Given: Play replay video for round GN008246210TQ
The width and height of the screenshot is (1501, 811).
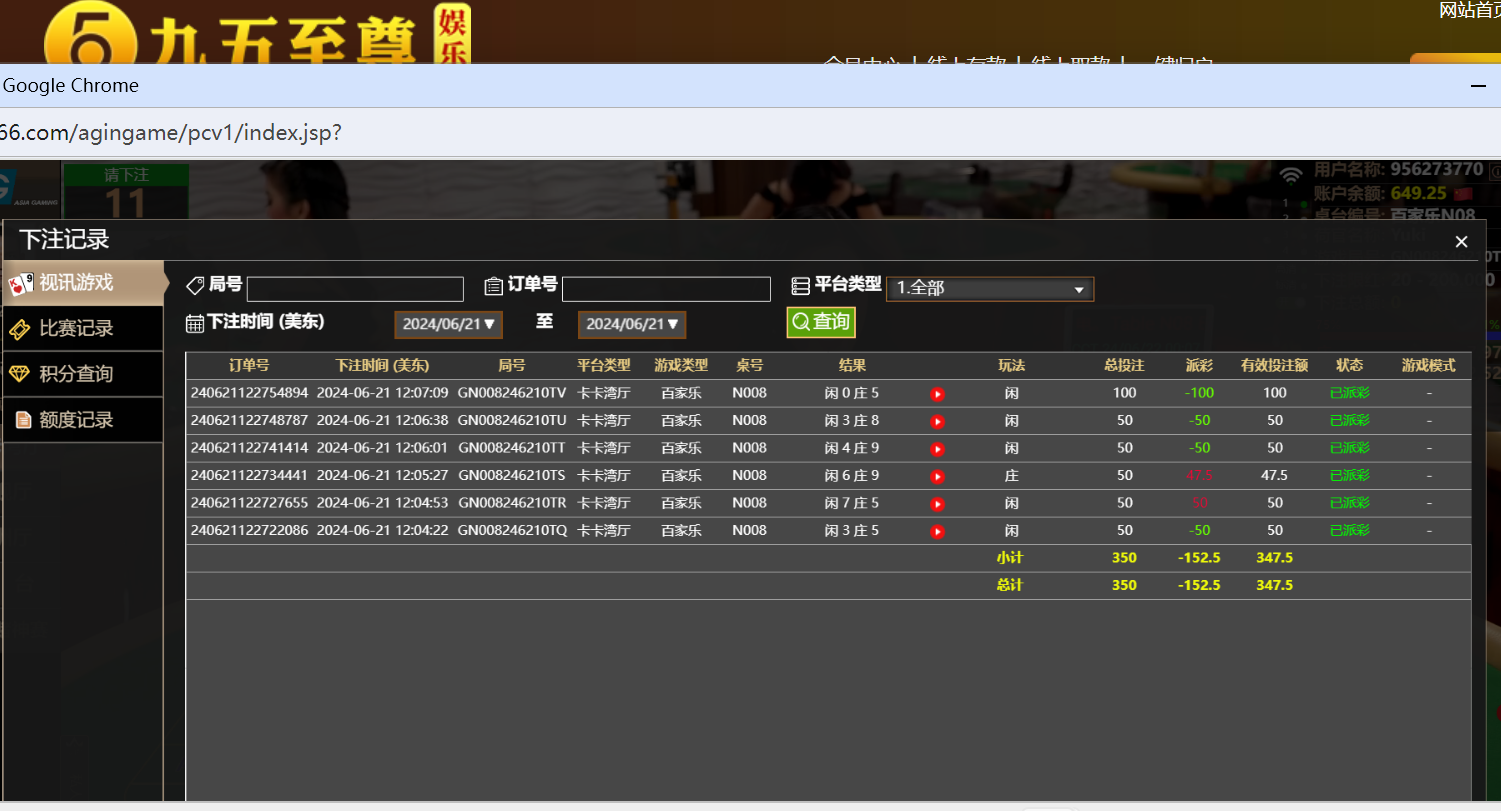Looking at the screenshot, I should (937, 532).
